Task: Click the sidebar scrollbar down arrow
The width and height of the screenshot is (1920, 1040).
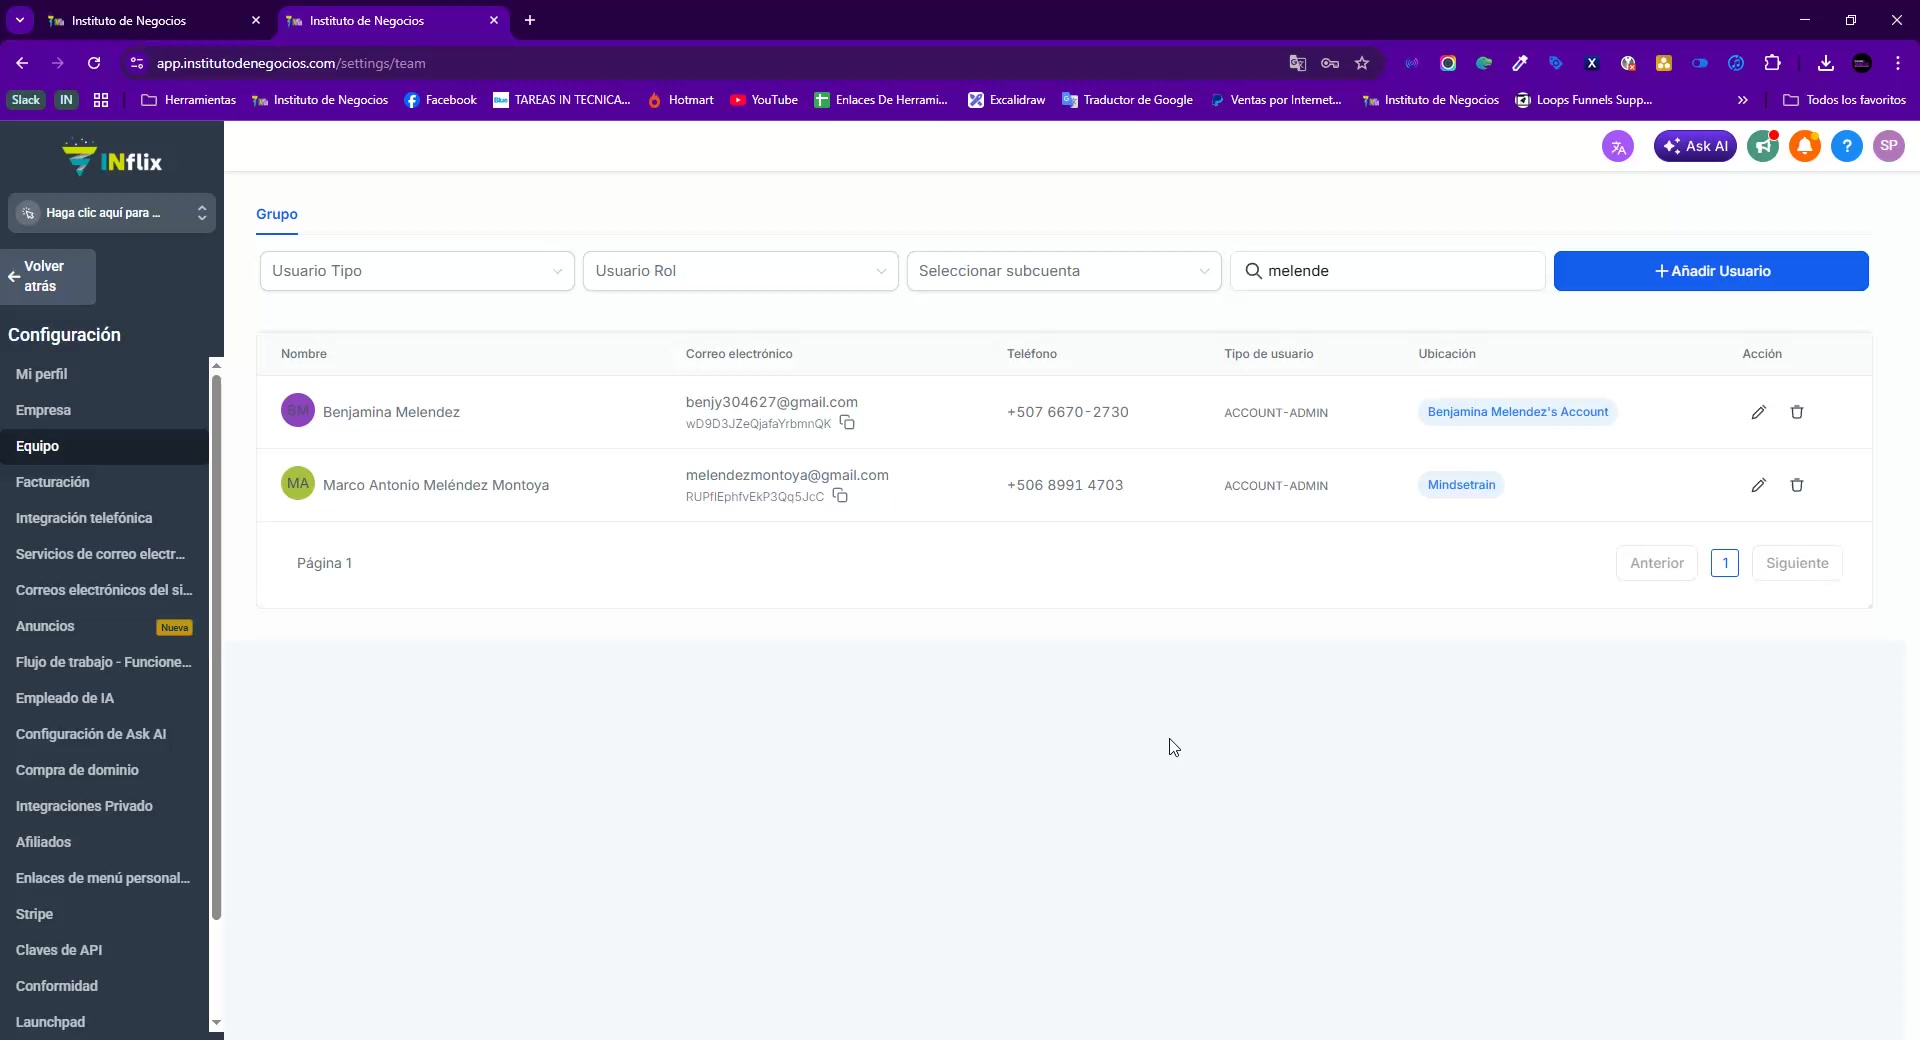Action: click(x=216, y=1023)
